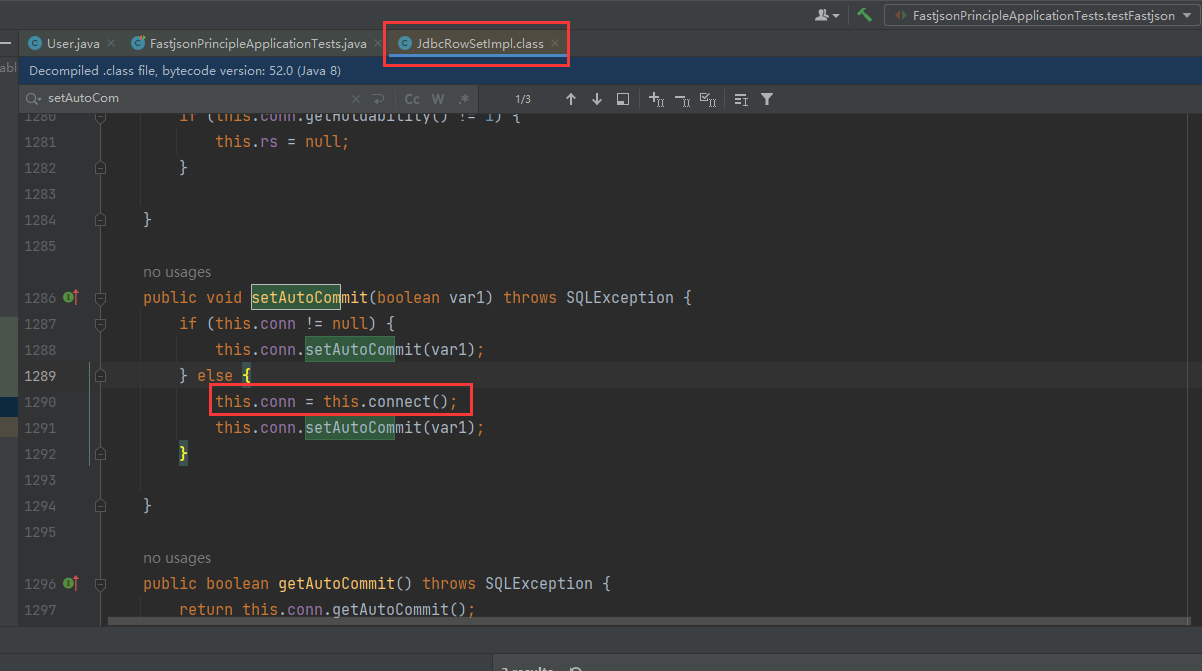Toggle Regex (.*) search option
Viewport: 1202px width, 671px height.
(464, 99)
